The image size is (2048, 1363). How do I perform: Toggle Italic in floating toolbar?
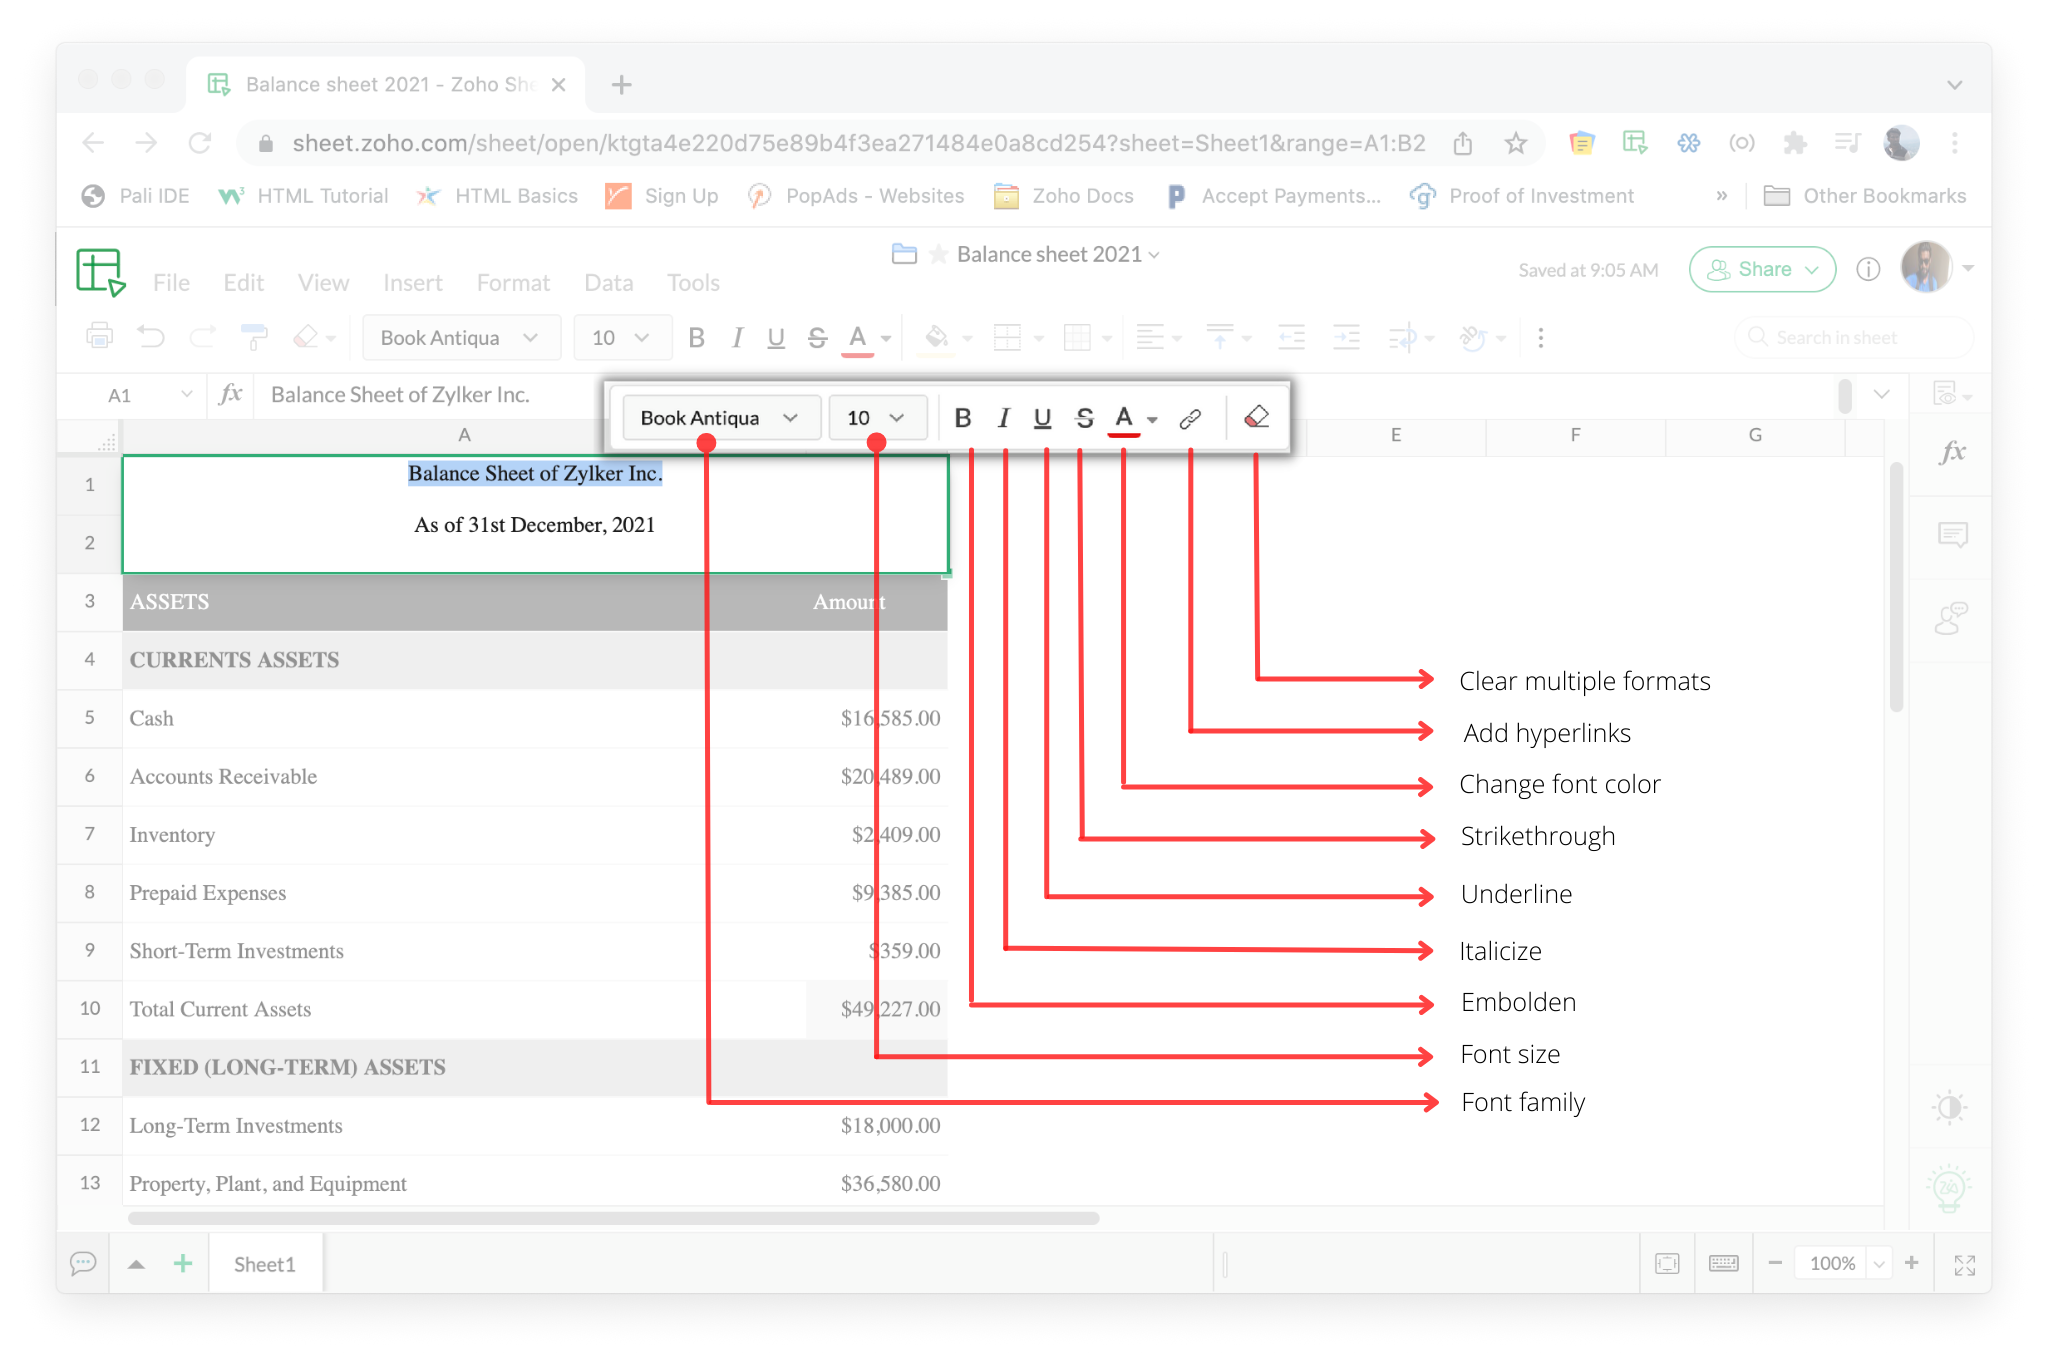tap(1003, 418)
